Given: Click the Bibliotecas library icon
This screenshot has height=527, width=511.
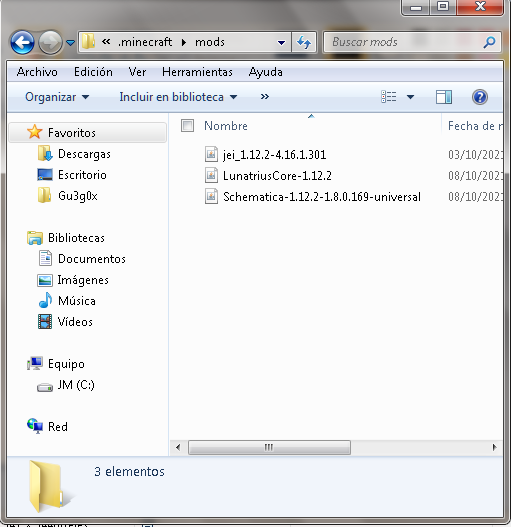Looking at the screenshot, I should click(x=35, y=238).
